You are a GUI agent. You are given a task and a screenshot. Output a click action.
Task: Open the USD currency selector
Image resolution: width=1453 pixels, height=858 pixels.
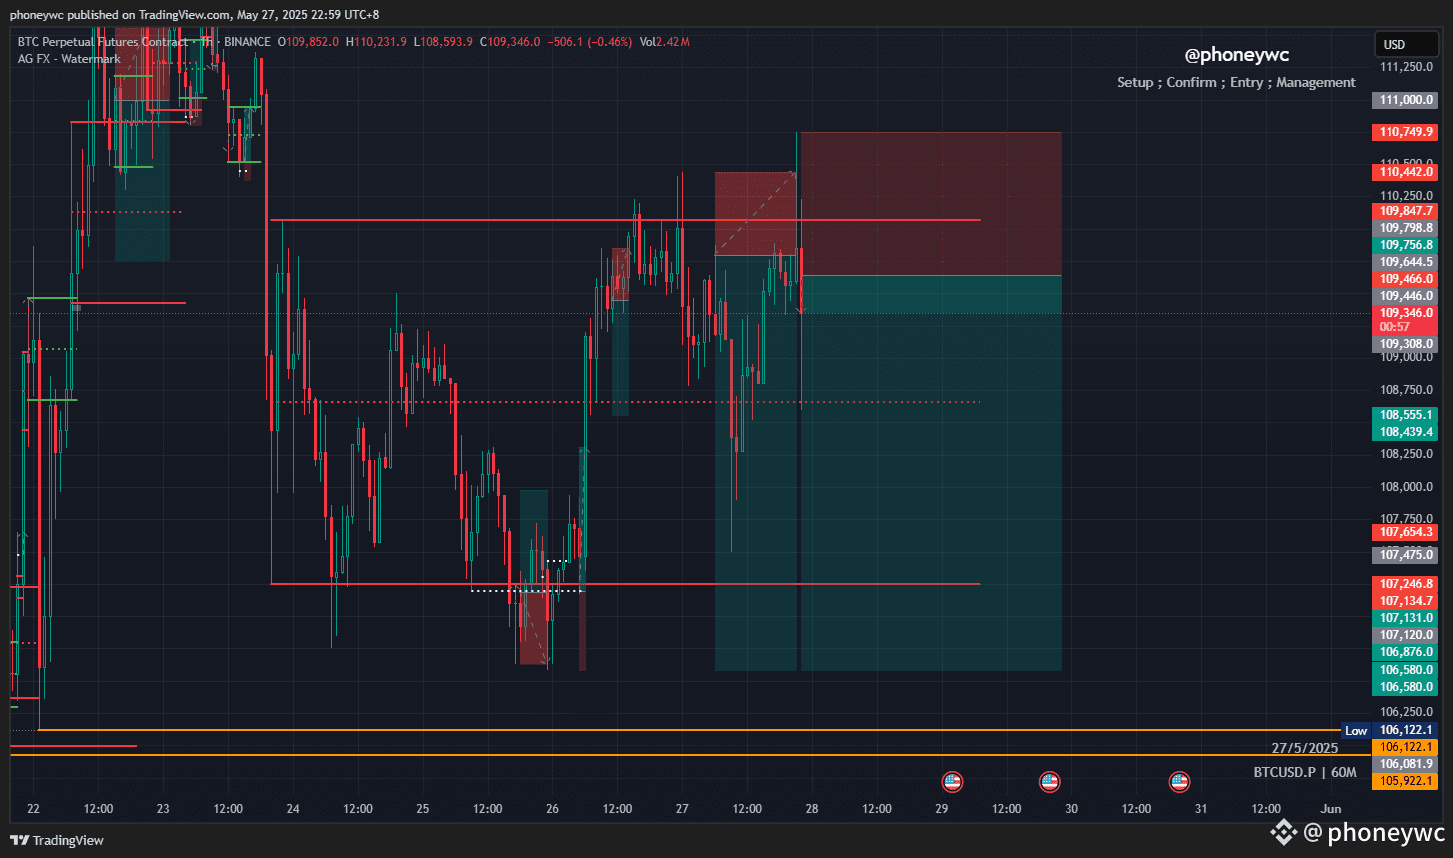(x=1407, y=44)
